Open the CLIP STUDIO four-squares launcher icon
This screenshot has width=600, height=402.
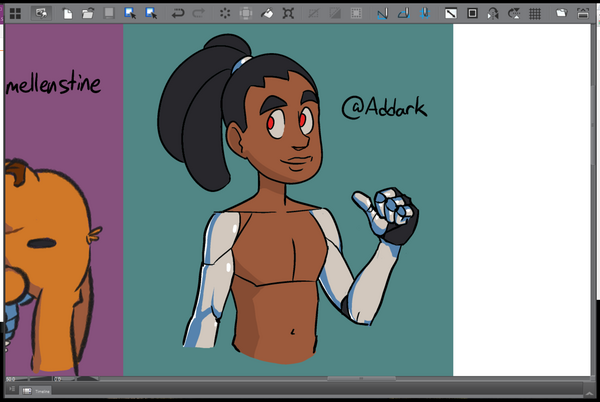pyautogui.click(x=14, y=13)
